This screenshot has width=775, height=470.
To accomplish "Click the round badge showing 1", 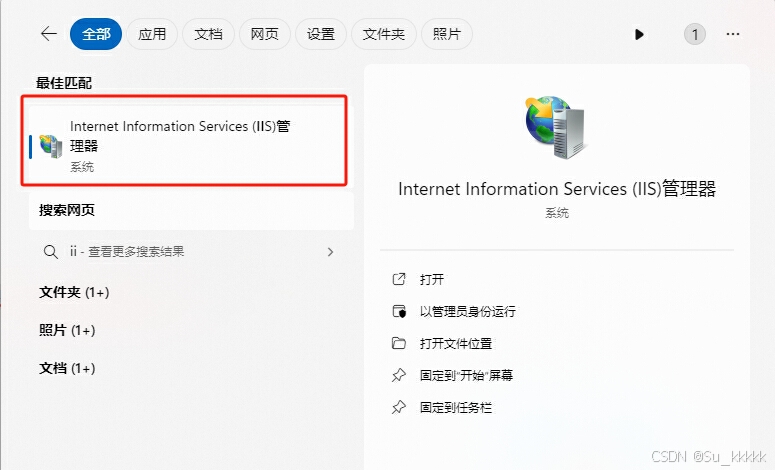I will 694,34.
